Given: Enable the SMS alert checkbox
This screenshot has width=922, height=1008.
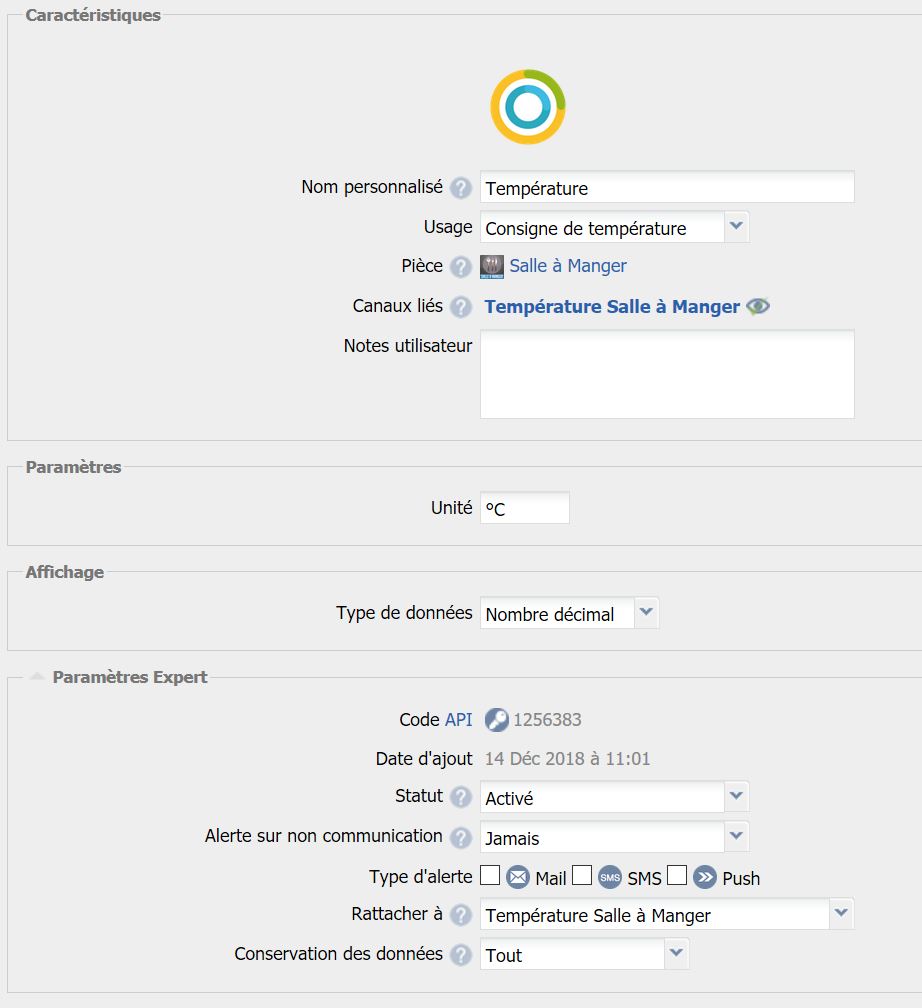Looking at the screenshot, I should (582, 876).
